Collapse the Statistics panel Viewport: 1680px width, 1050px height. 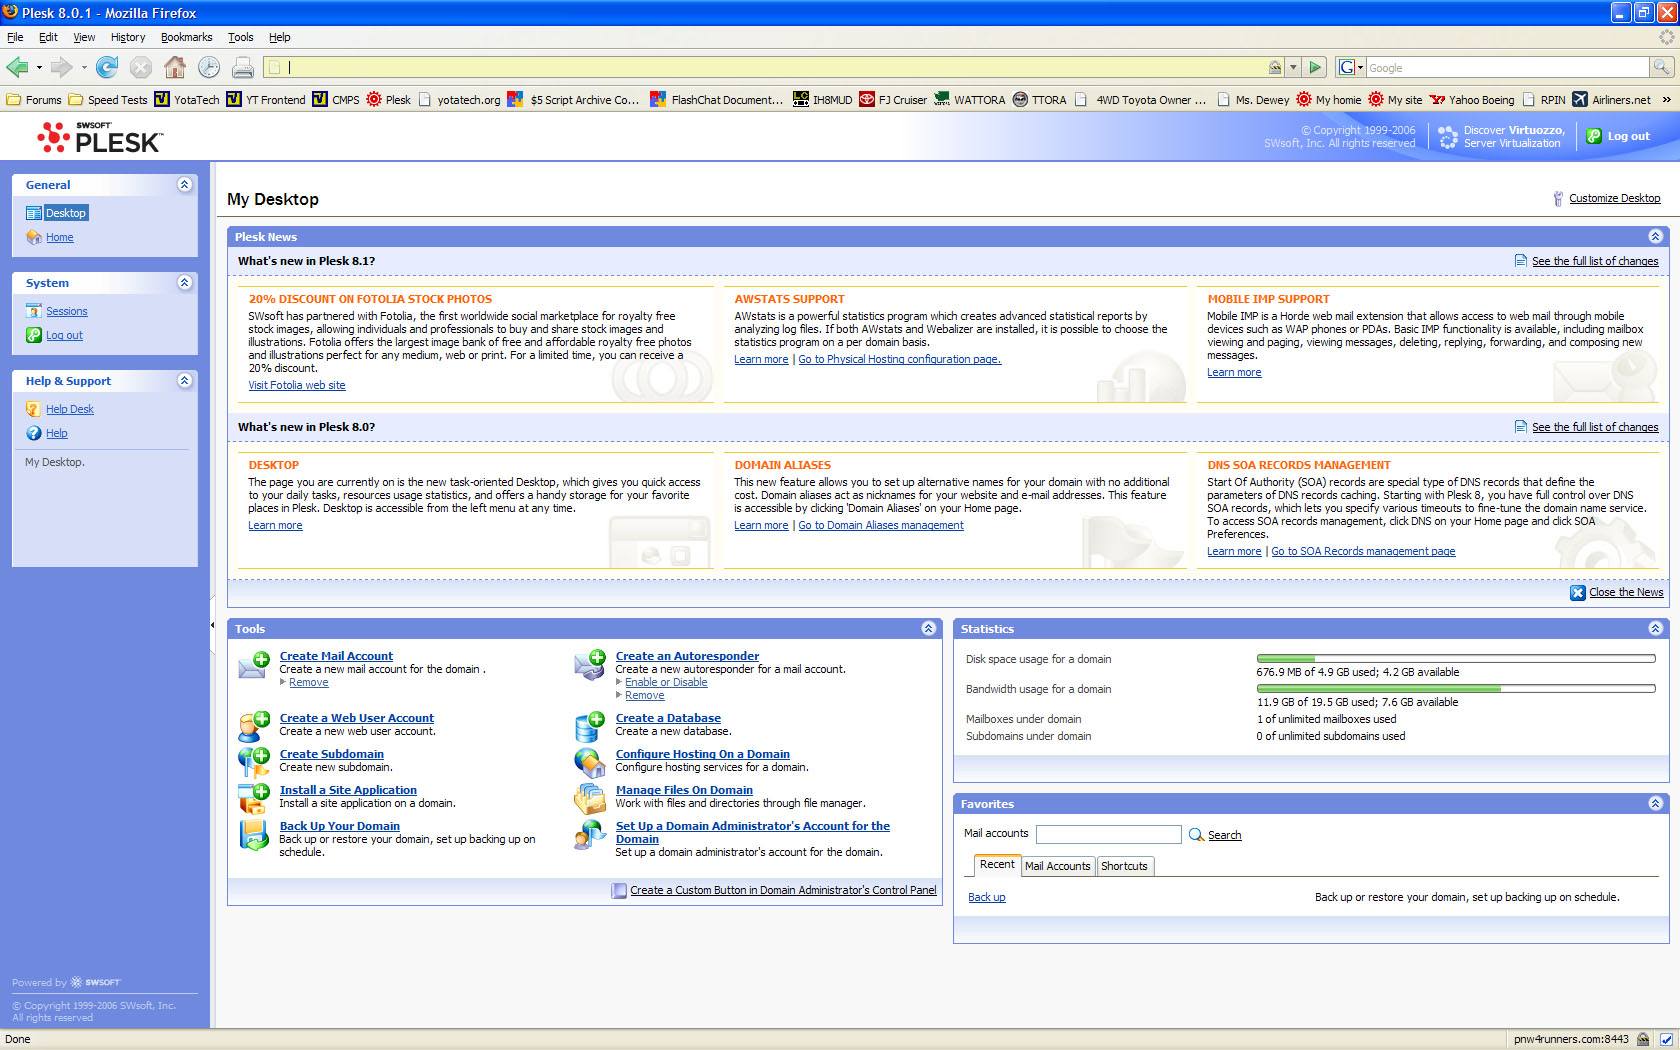click(x=1655, y=629)
